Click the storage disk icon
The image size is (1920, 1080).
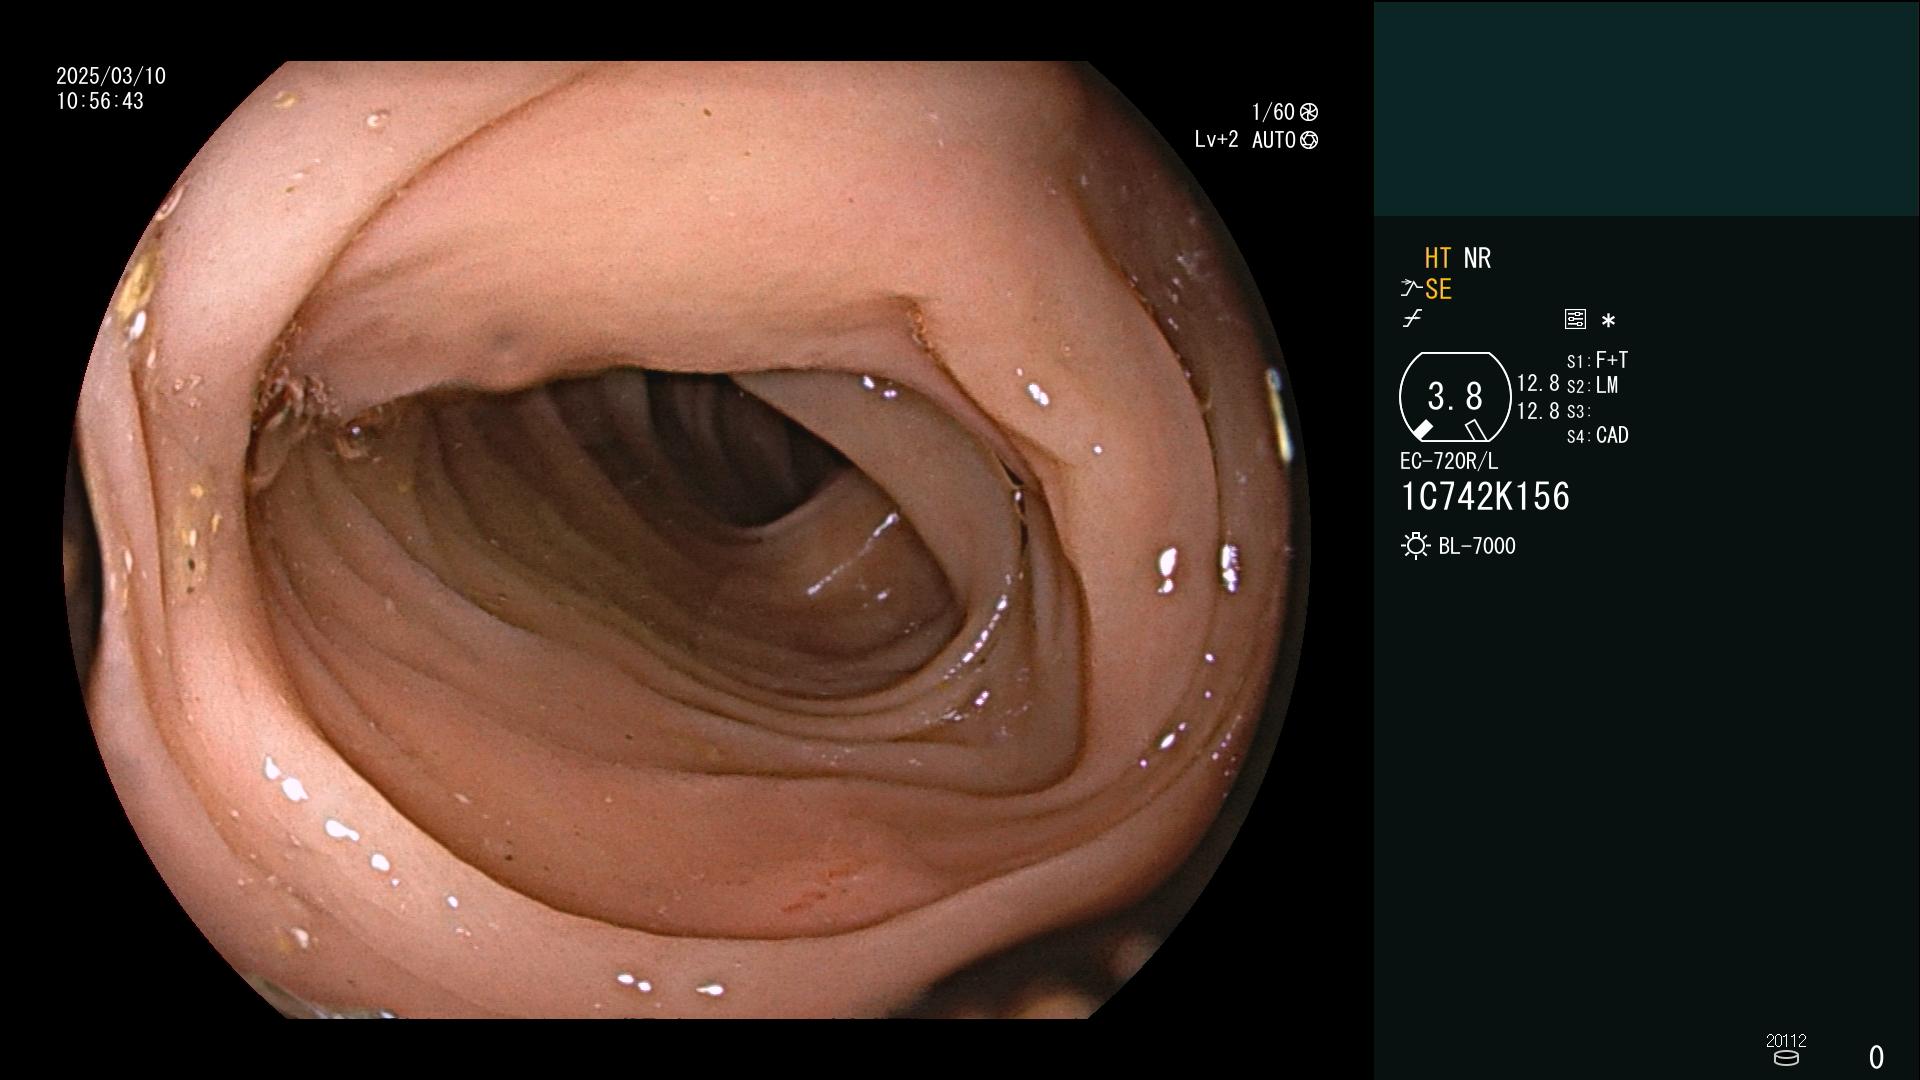point(1786,1058)
